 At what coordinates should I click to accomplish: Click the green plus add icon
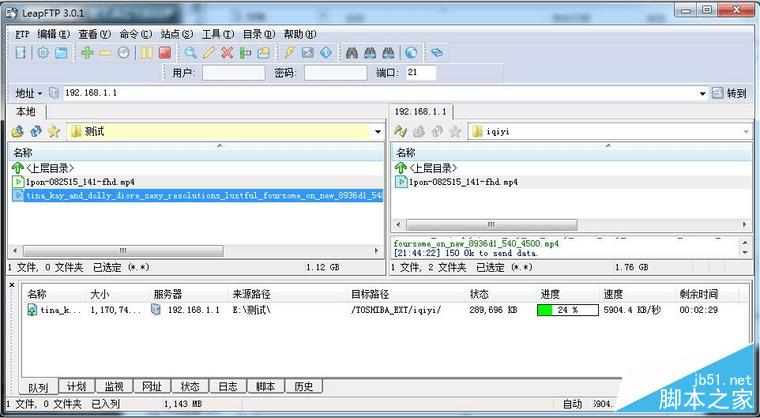87,53
